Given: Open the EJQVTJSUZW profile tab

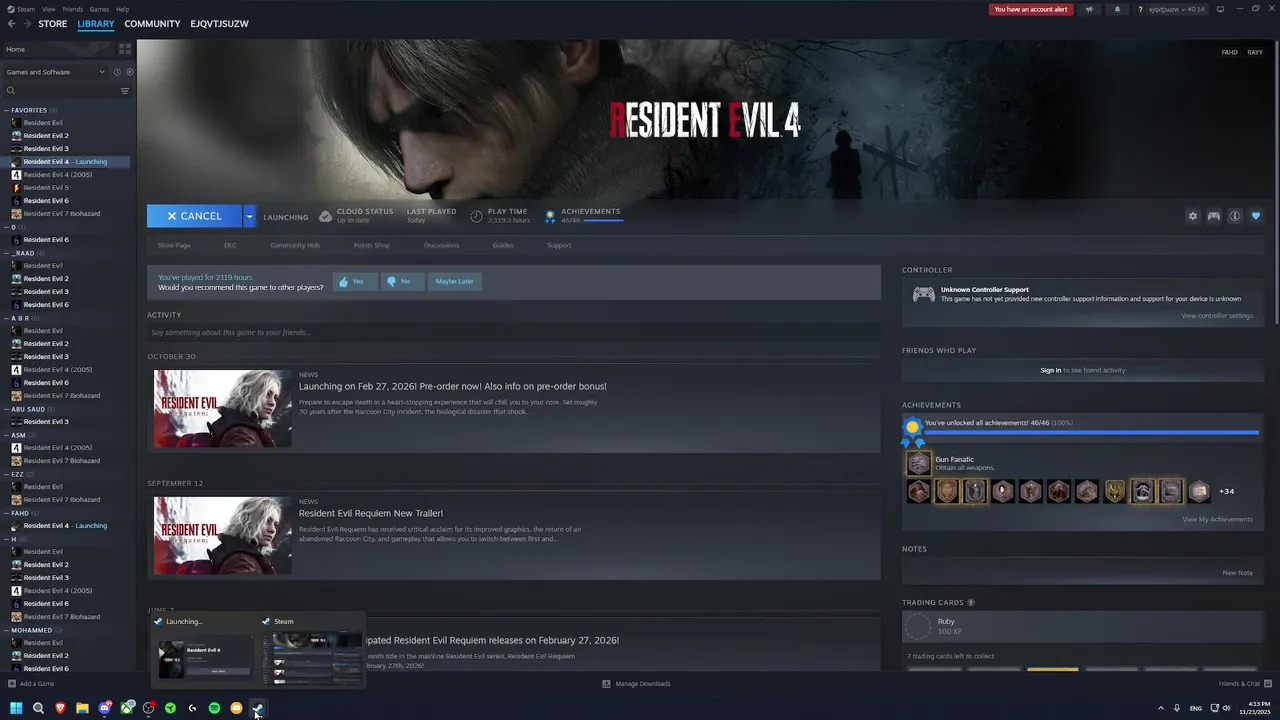Looking at the screenshot, I should coord(219,23).
